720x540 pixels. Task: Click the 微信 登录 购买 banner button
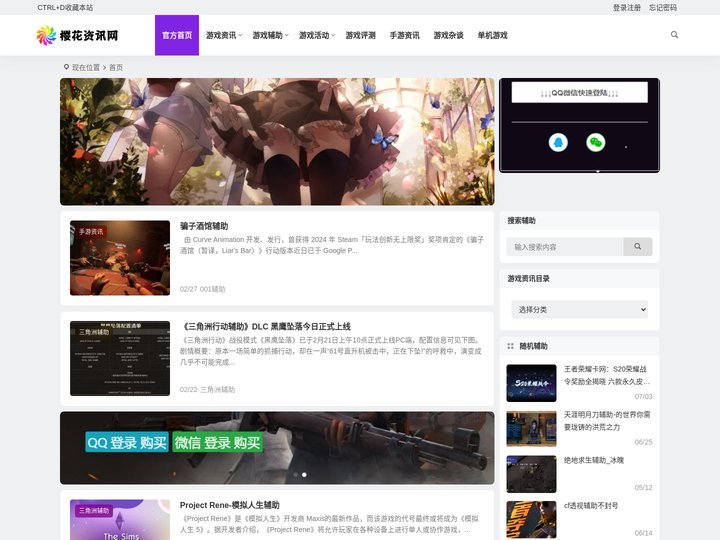pyautogui.click(x=218, y=443)
